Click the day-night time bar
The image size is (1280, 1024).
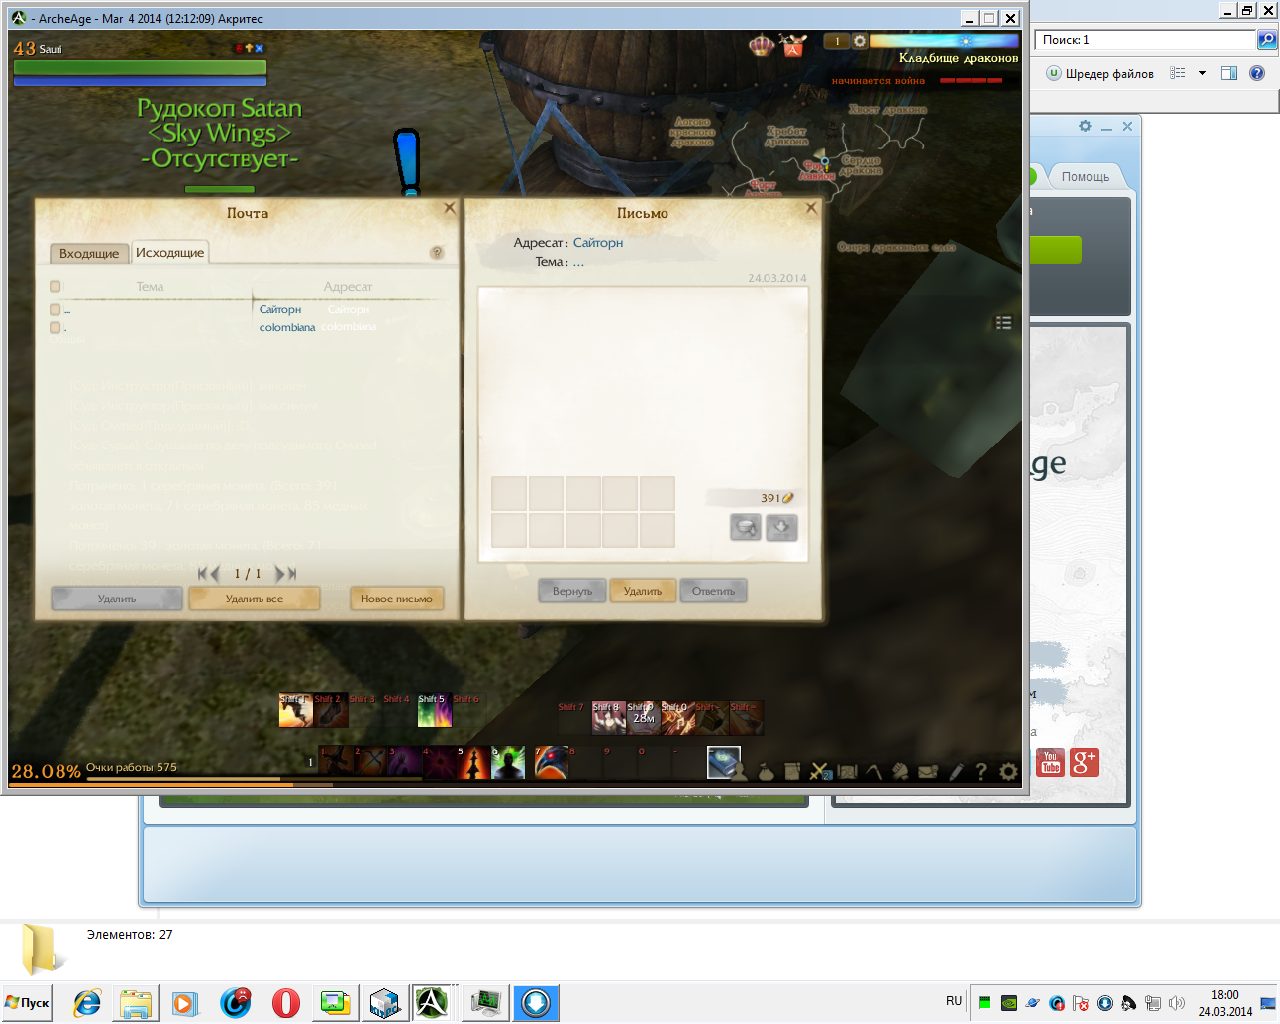point(944,41)
